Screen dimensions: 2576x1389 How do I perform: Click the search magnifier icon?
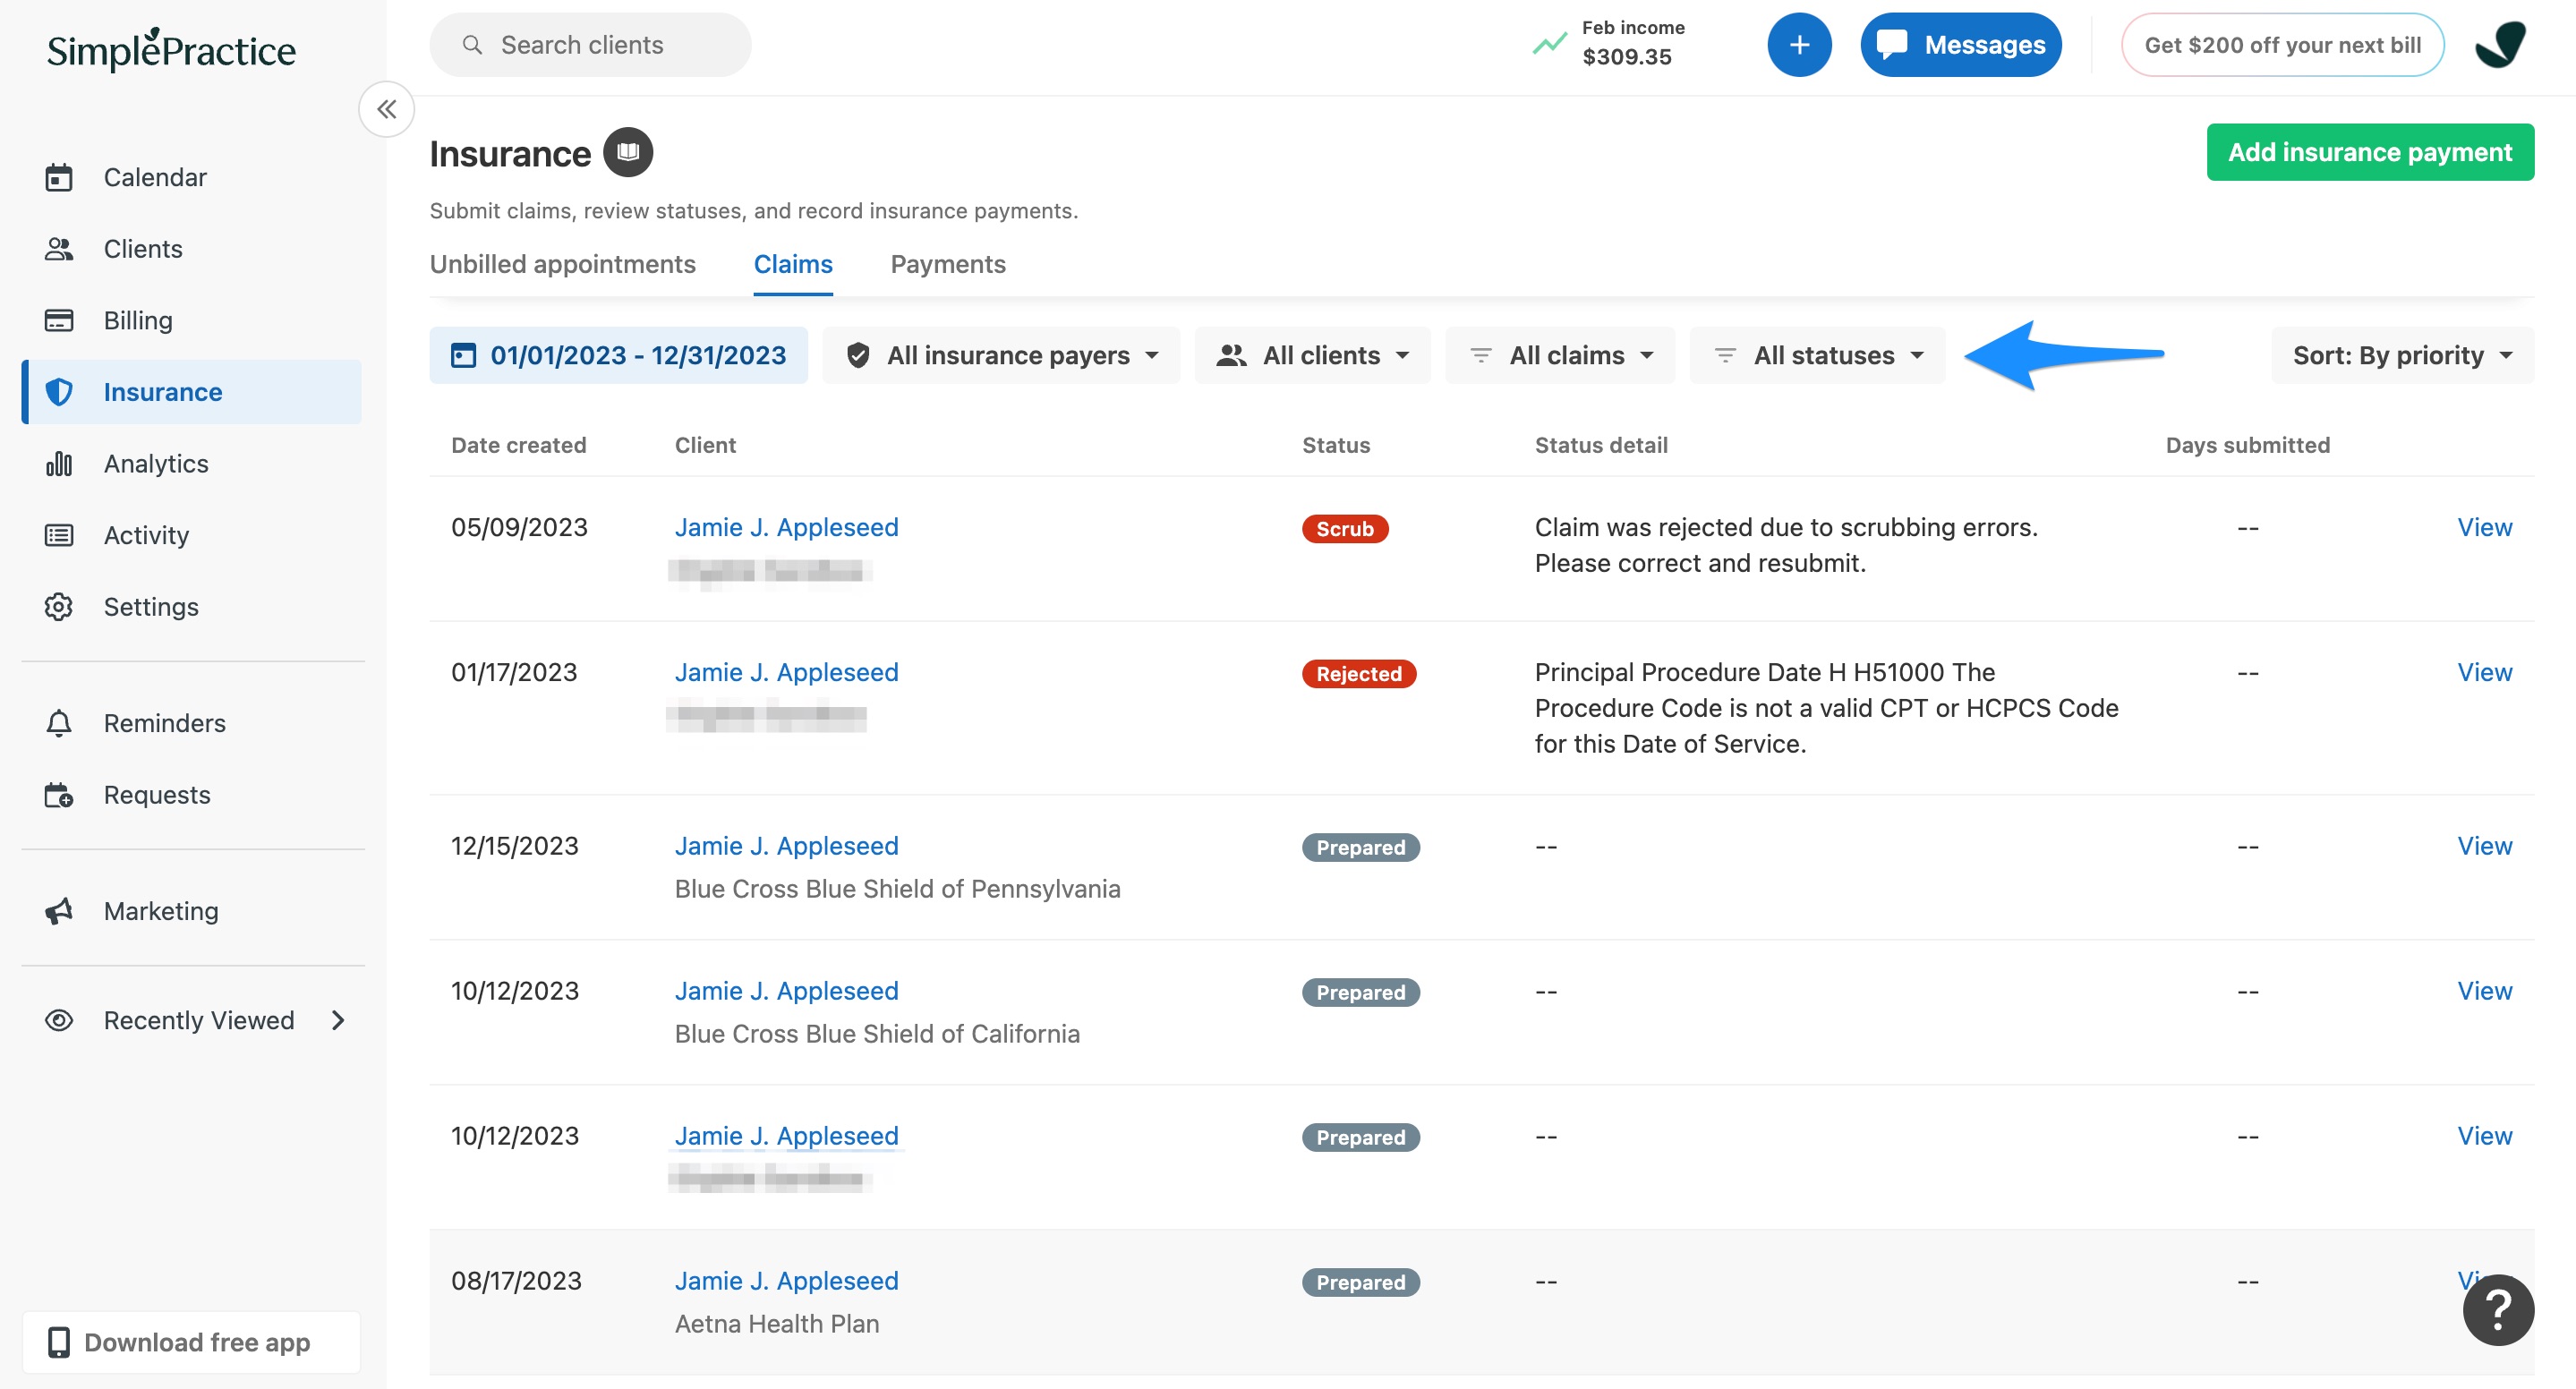click(472, 45)
